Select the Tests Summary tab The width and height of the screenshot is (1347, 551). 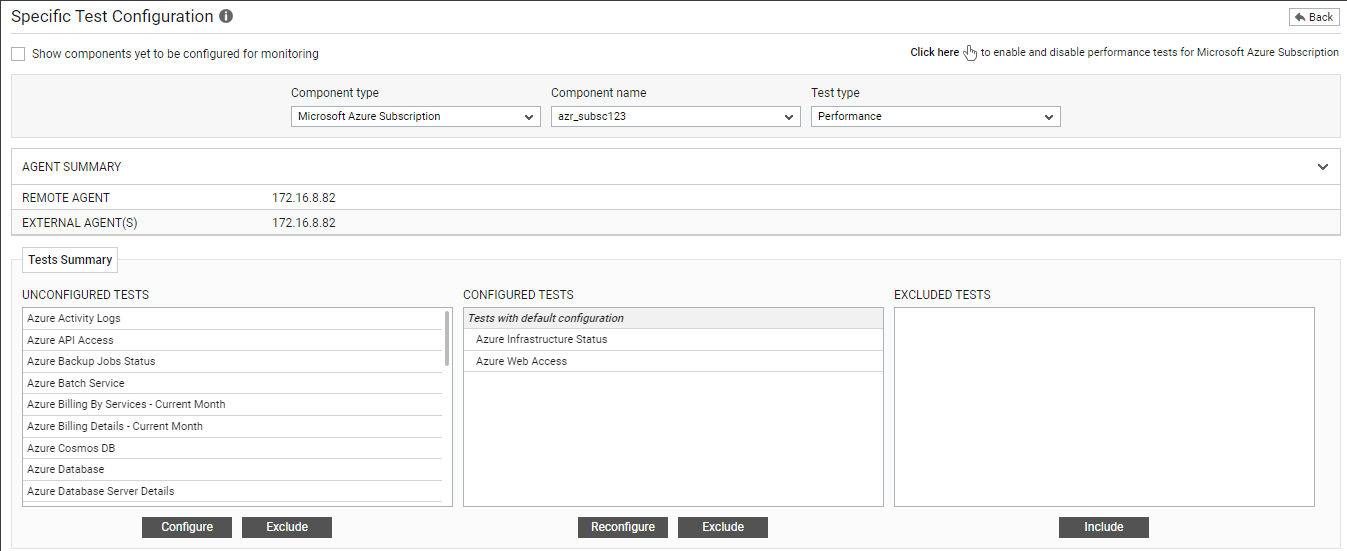(70, 260)
